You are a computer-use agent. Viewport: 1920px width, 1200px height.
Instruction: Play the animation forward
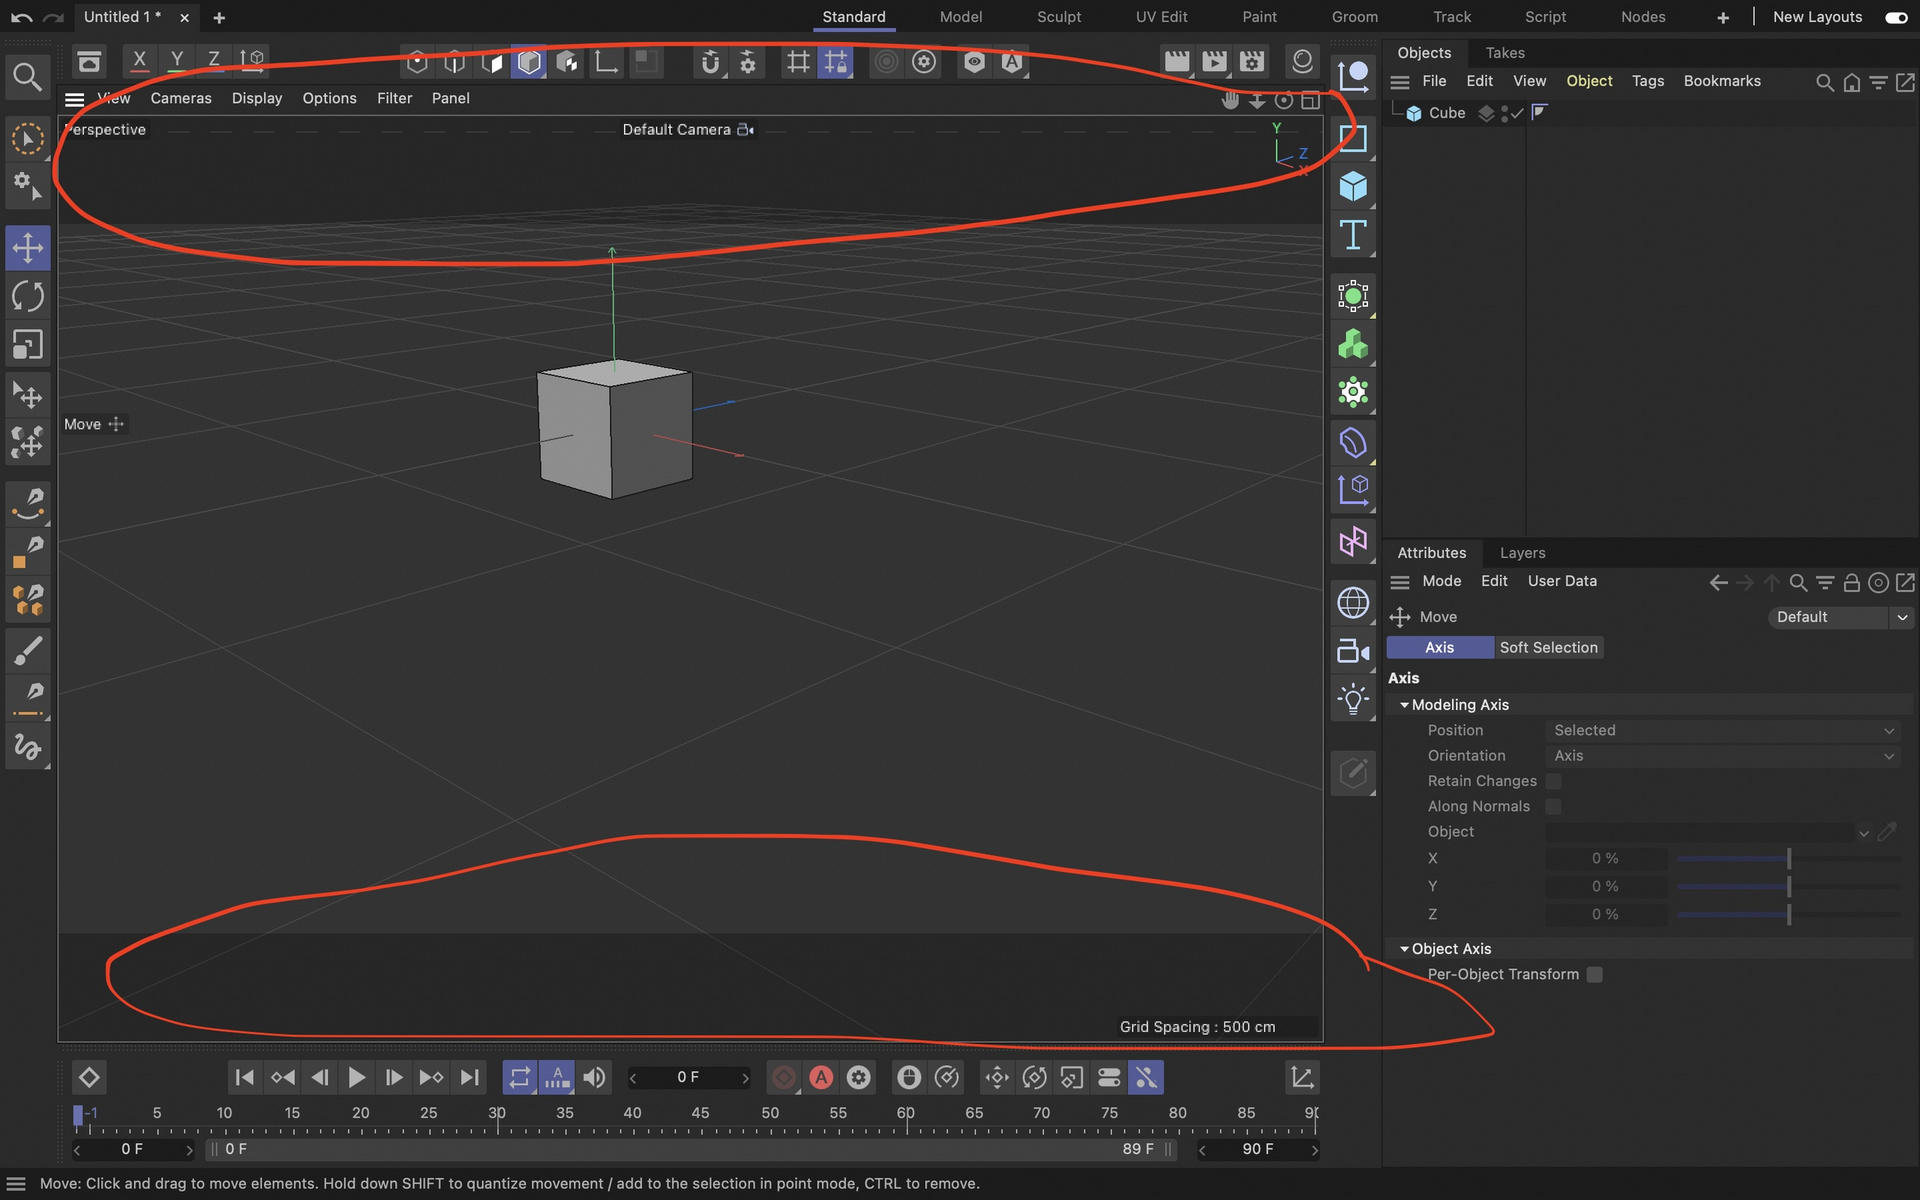click(x=356, y=1077)
